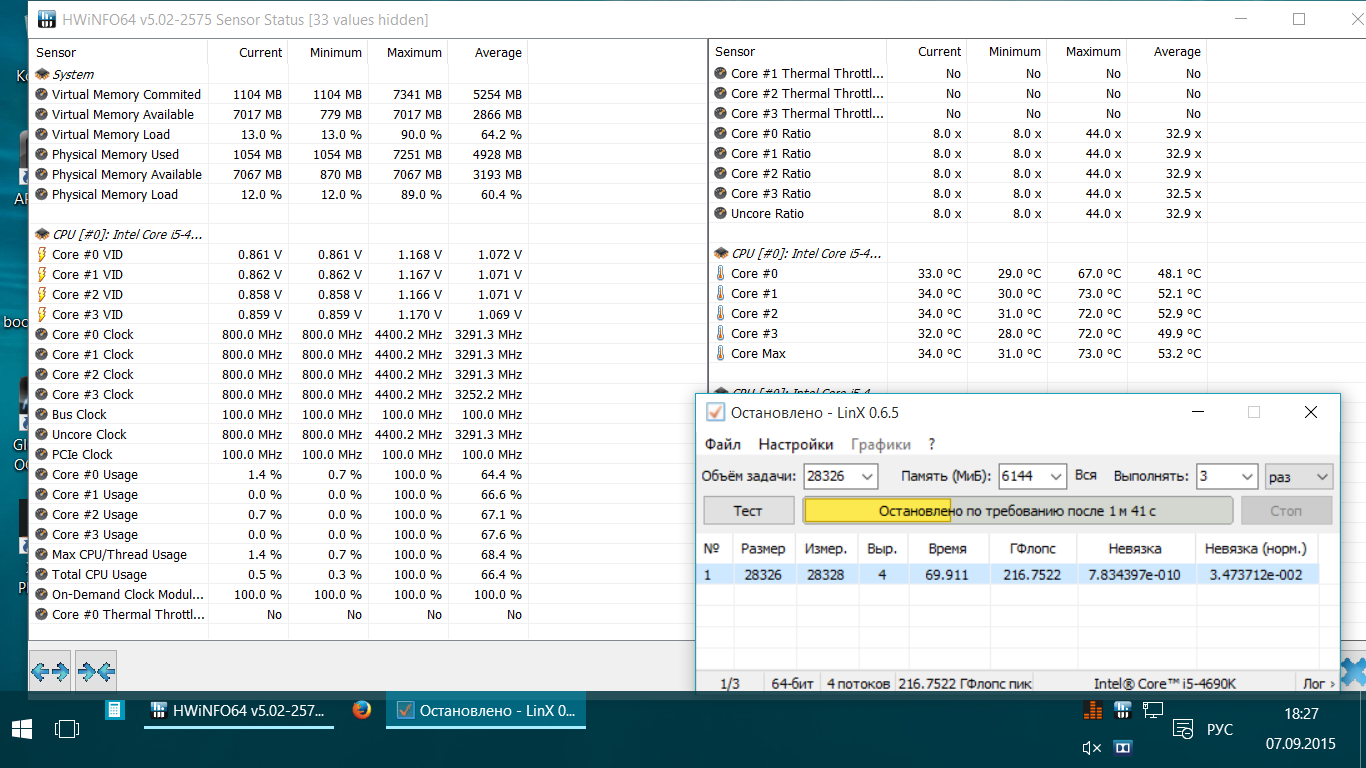Click the 69.911 time value in LinX results

click(948, 575)
